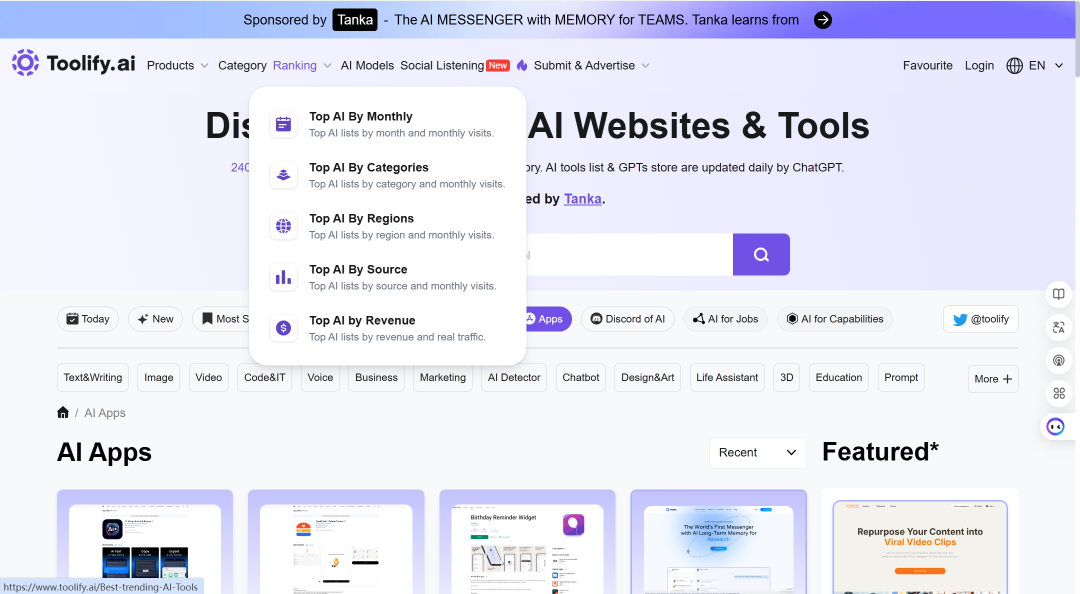Click the translate icon in right sidebar
This screenshot has height=594, width=1080.
[x=1059, y=327]
